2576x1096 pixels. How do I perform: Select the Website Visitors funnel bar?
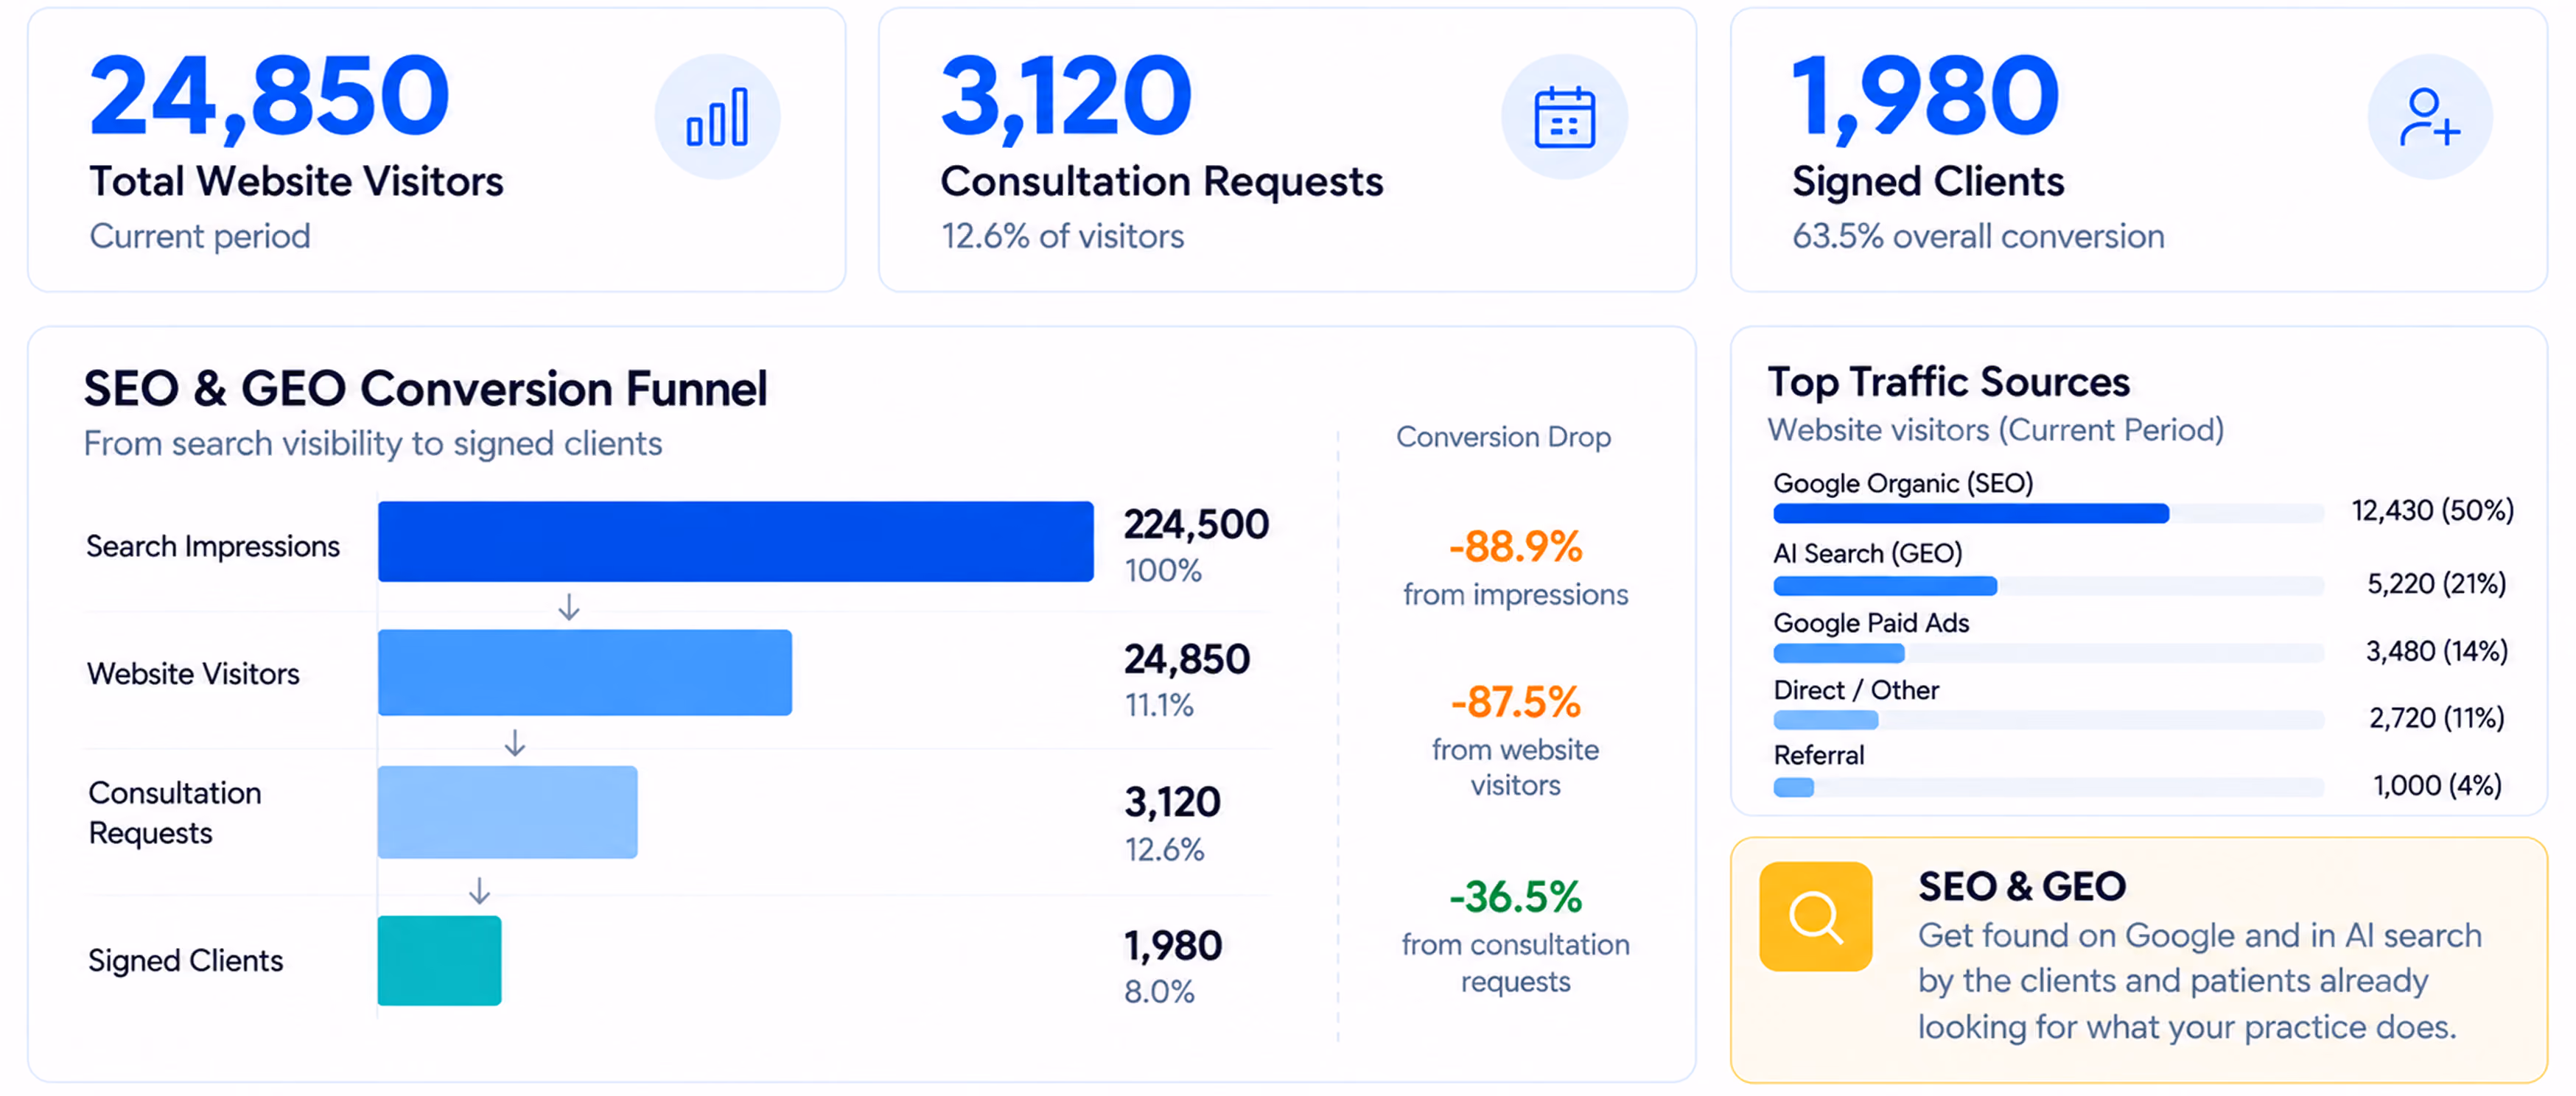coord(585,672)
